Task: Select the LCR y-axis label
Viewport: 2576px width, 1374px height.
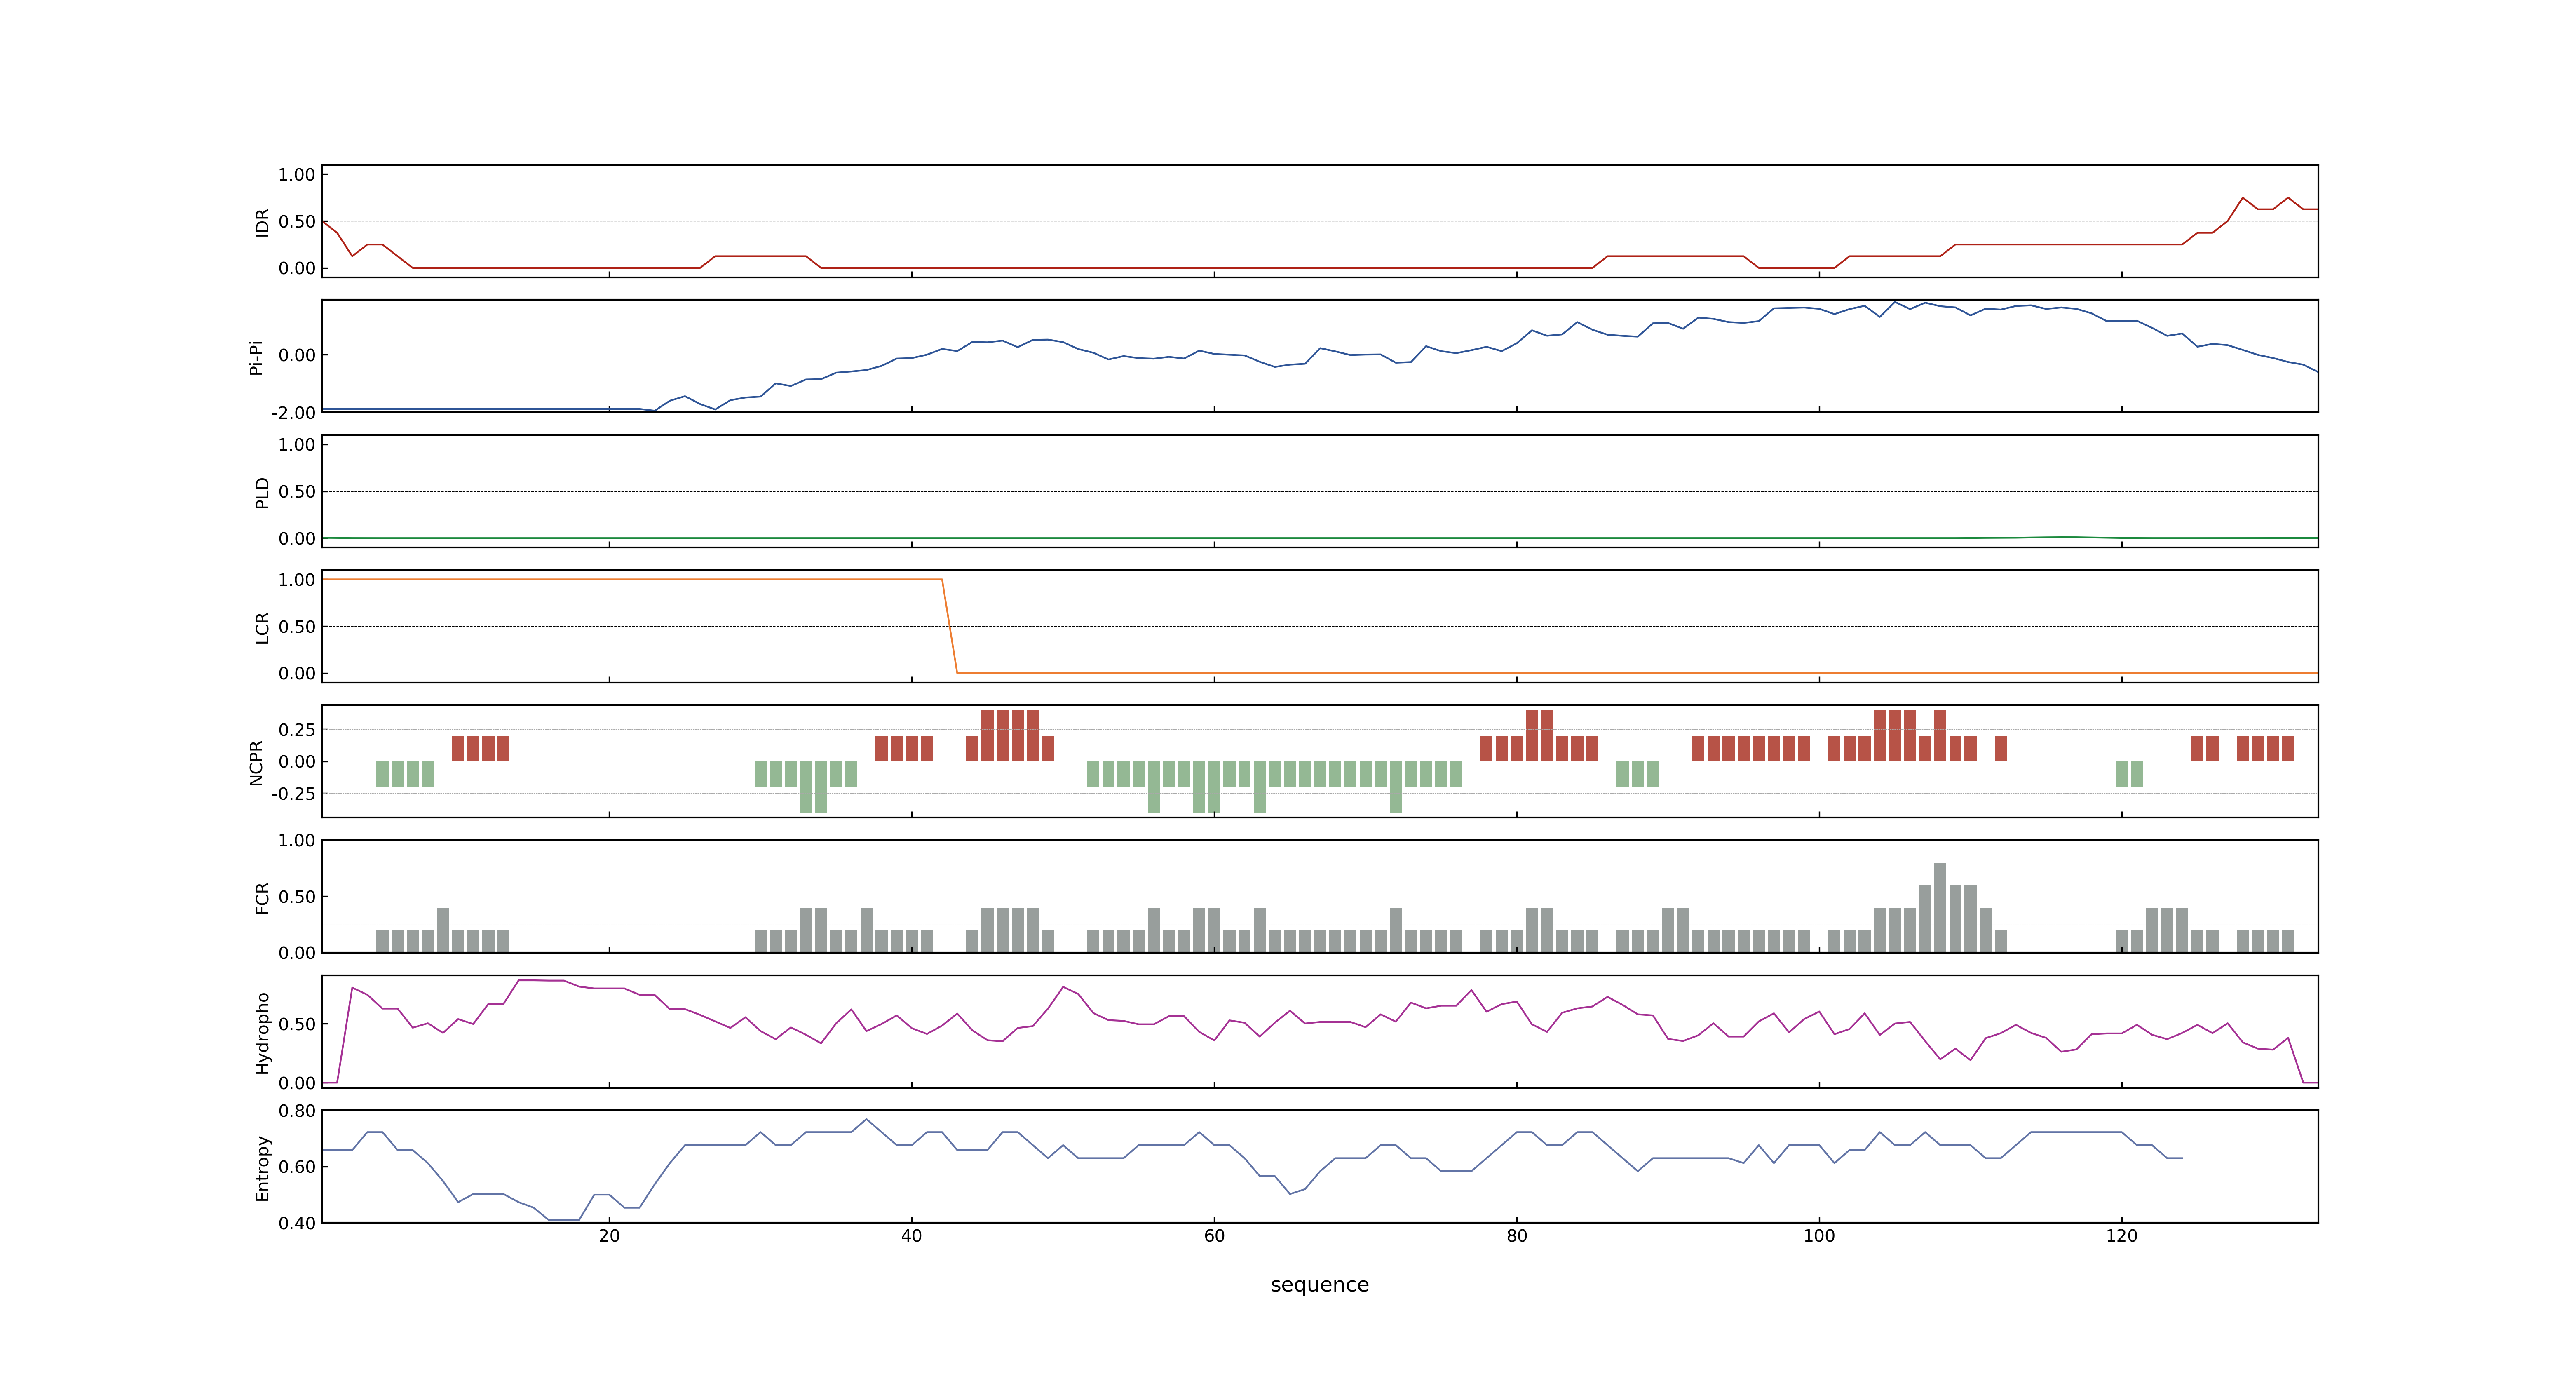Action: click(x=262, y=627)
